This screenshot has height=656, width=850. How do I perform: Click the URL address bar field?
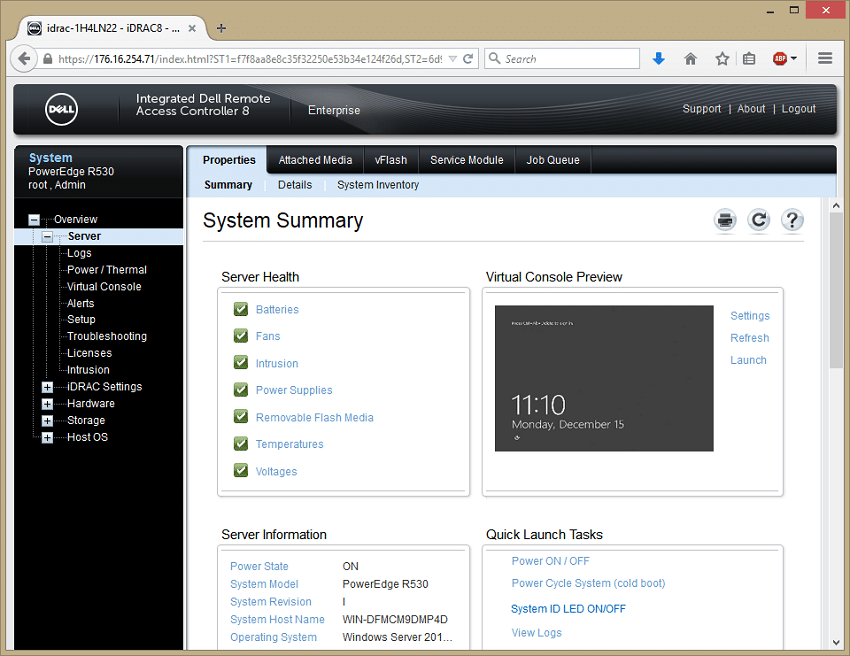click(x=249, y=59)
